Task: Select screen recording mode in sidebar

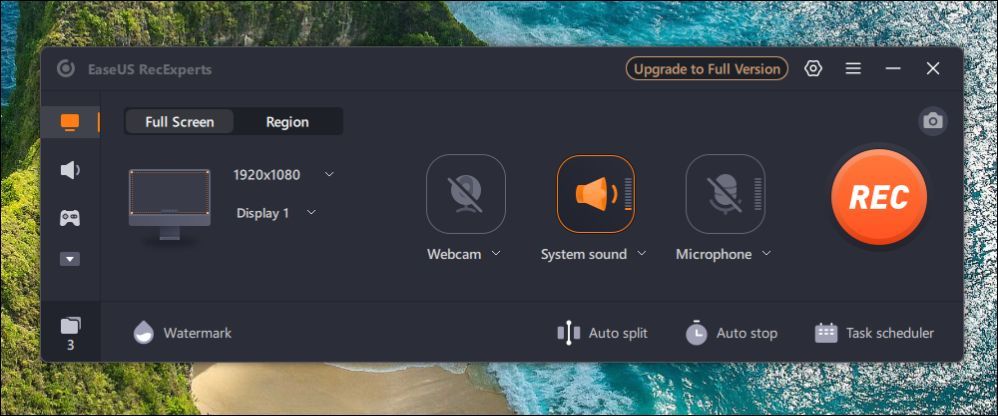Action: tap(70, 122)
